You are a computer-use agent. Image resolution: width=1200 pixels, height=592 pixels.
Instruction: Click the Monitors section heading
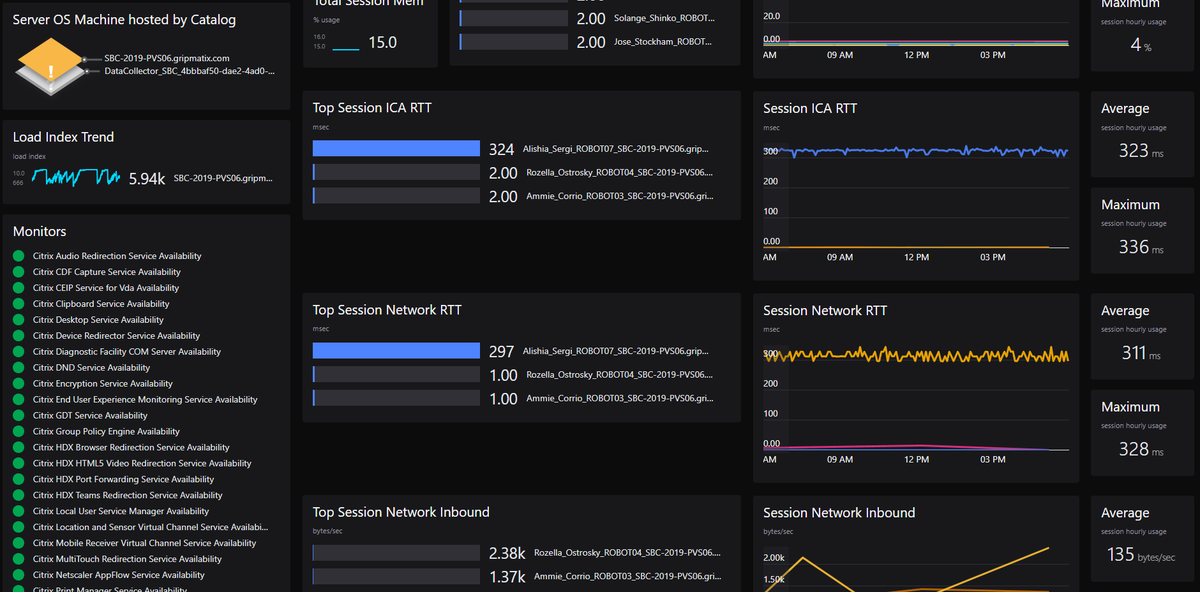pyautogui.click(x=40, y=231)
